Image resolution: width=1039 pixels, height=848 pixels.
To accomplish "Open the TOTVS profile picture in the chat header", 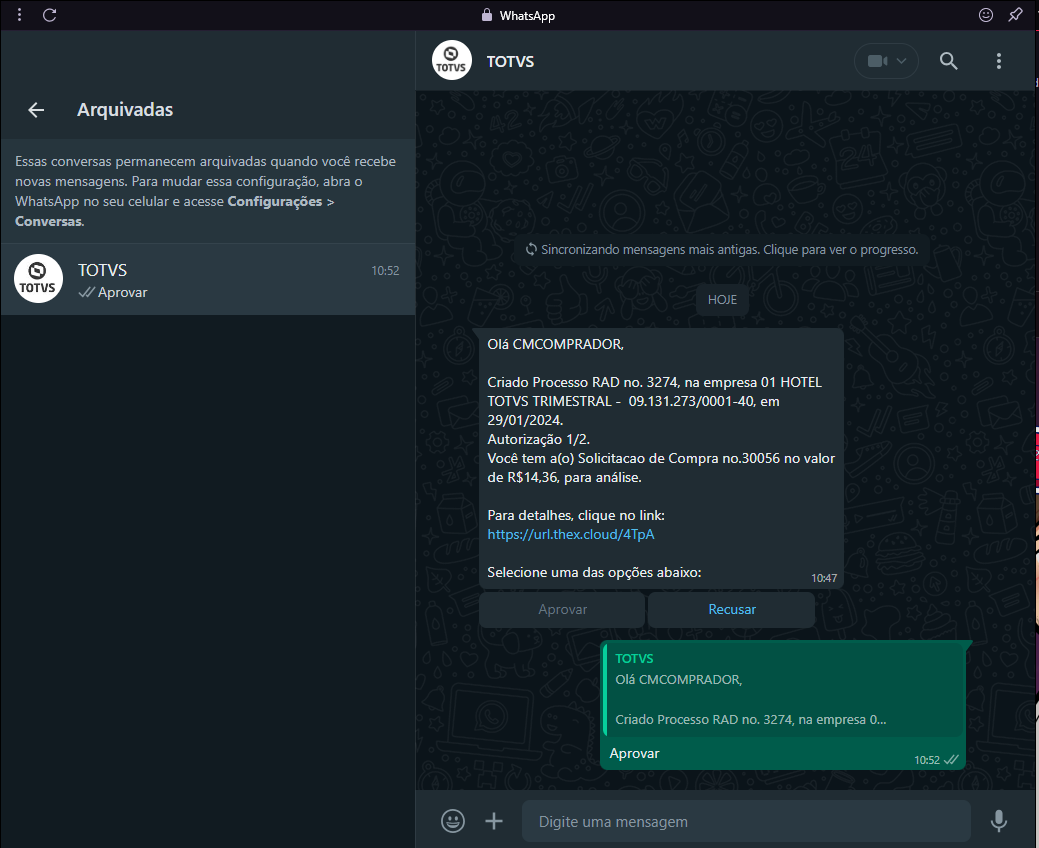I will click(x=451, y=60).
